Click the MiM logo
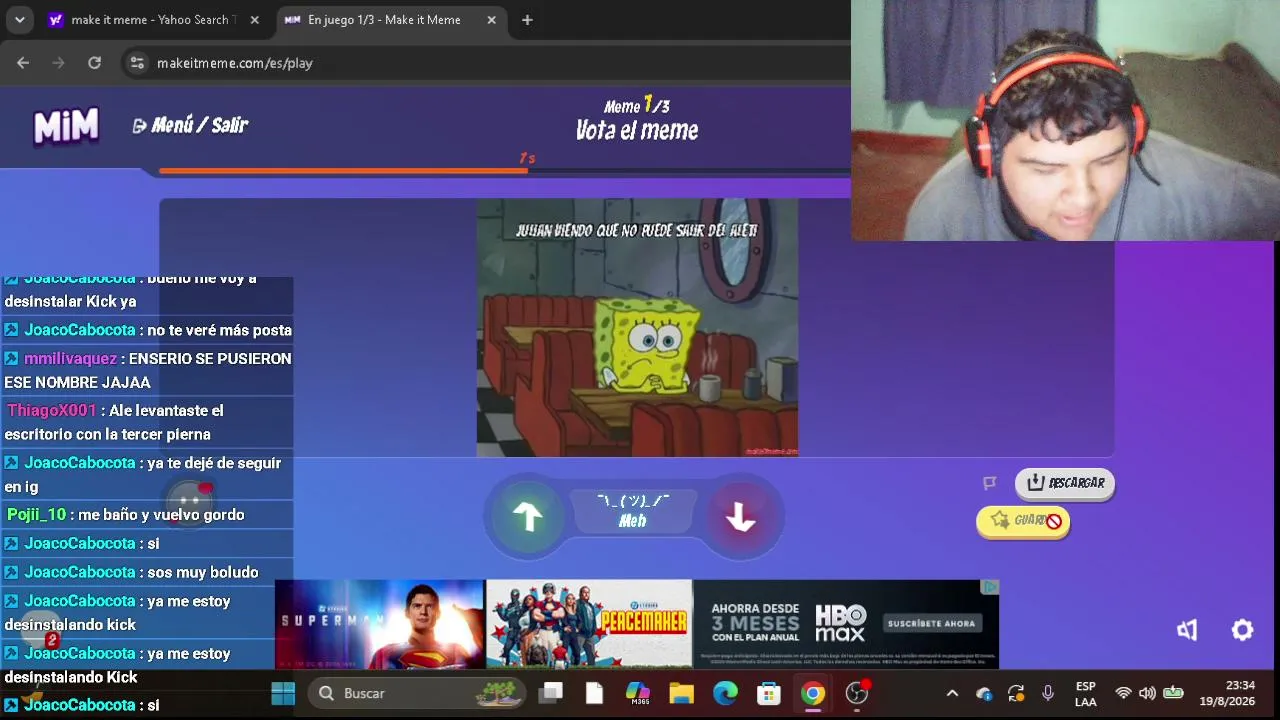The image size is (1280, 720). (x=66, y=126)
